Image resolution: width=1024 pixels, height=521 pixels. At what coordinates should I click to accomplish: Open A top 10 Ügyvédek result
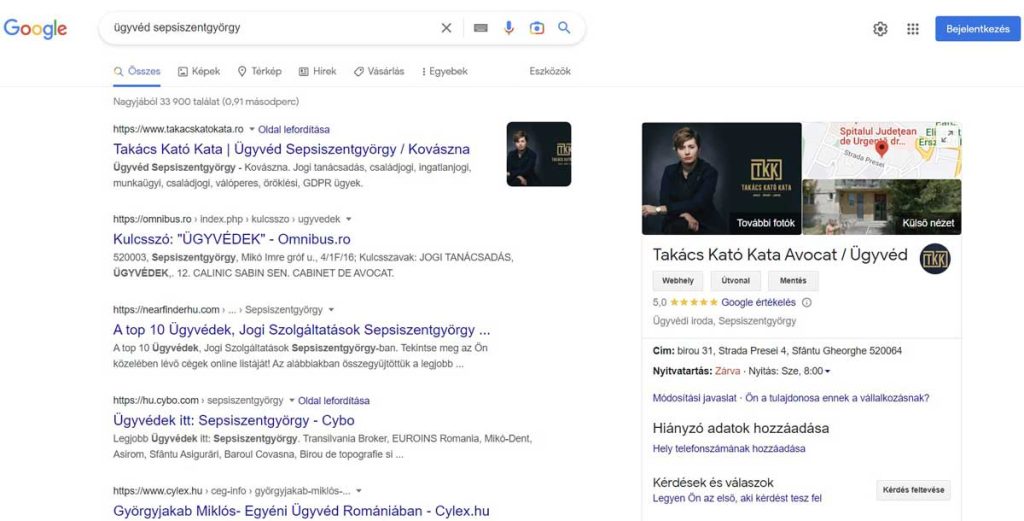point(302,329)
